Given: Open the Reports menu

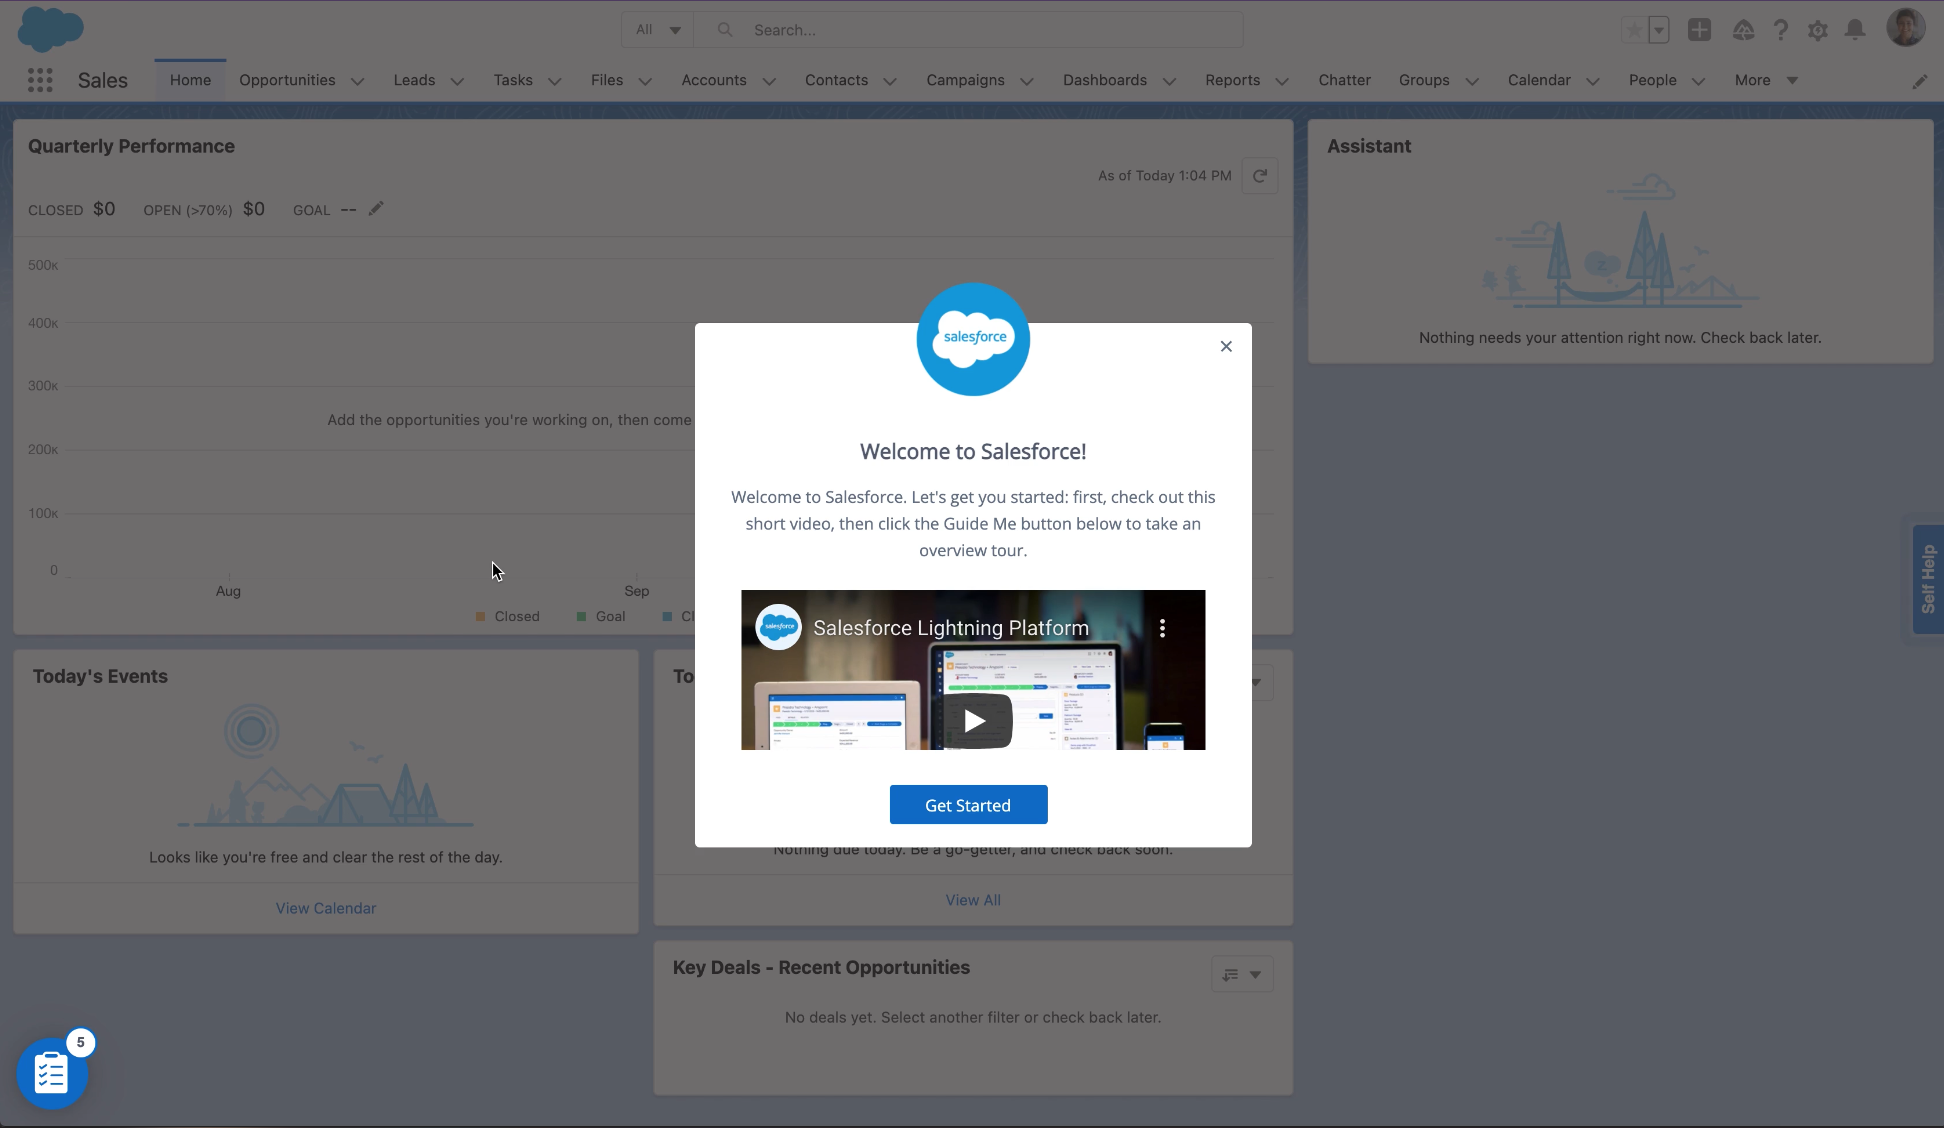Looking at the screenshot, I should pos(1233,80).
